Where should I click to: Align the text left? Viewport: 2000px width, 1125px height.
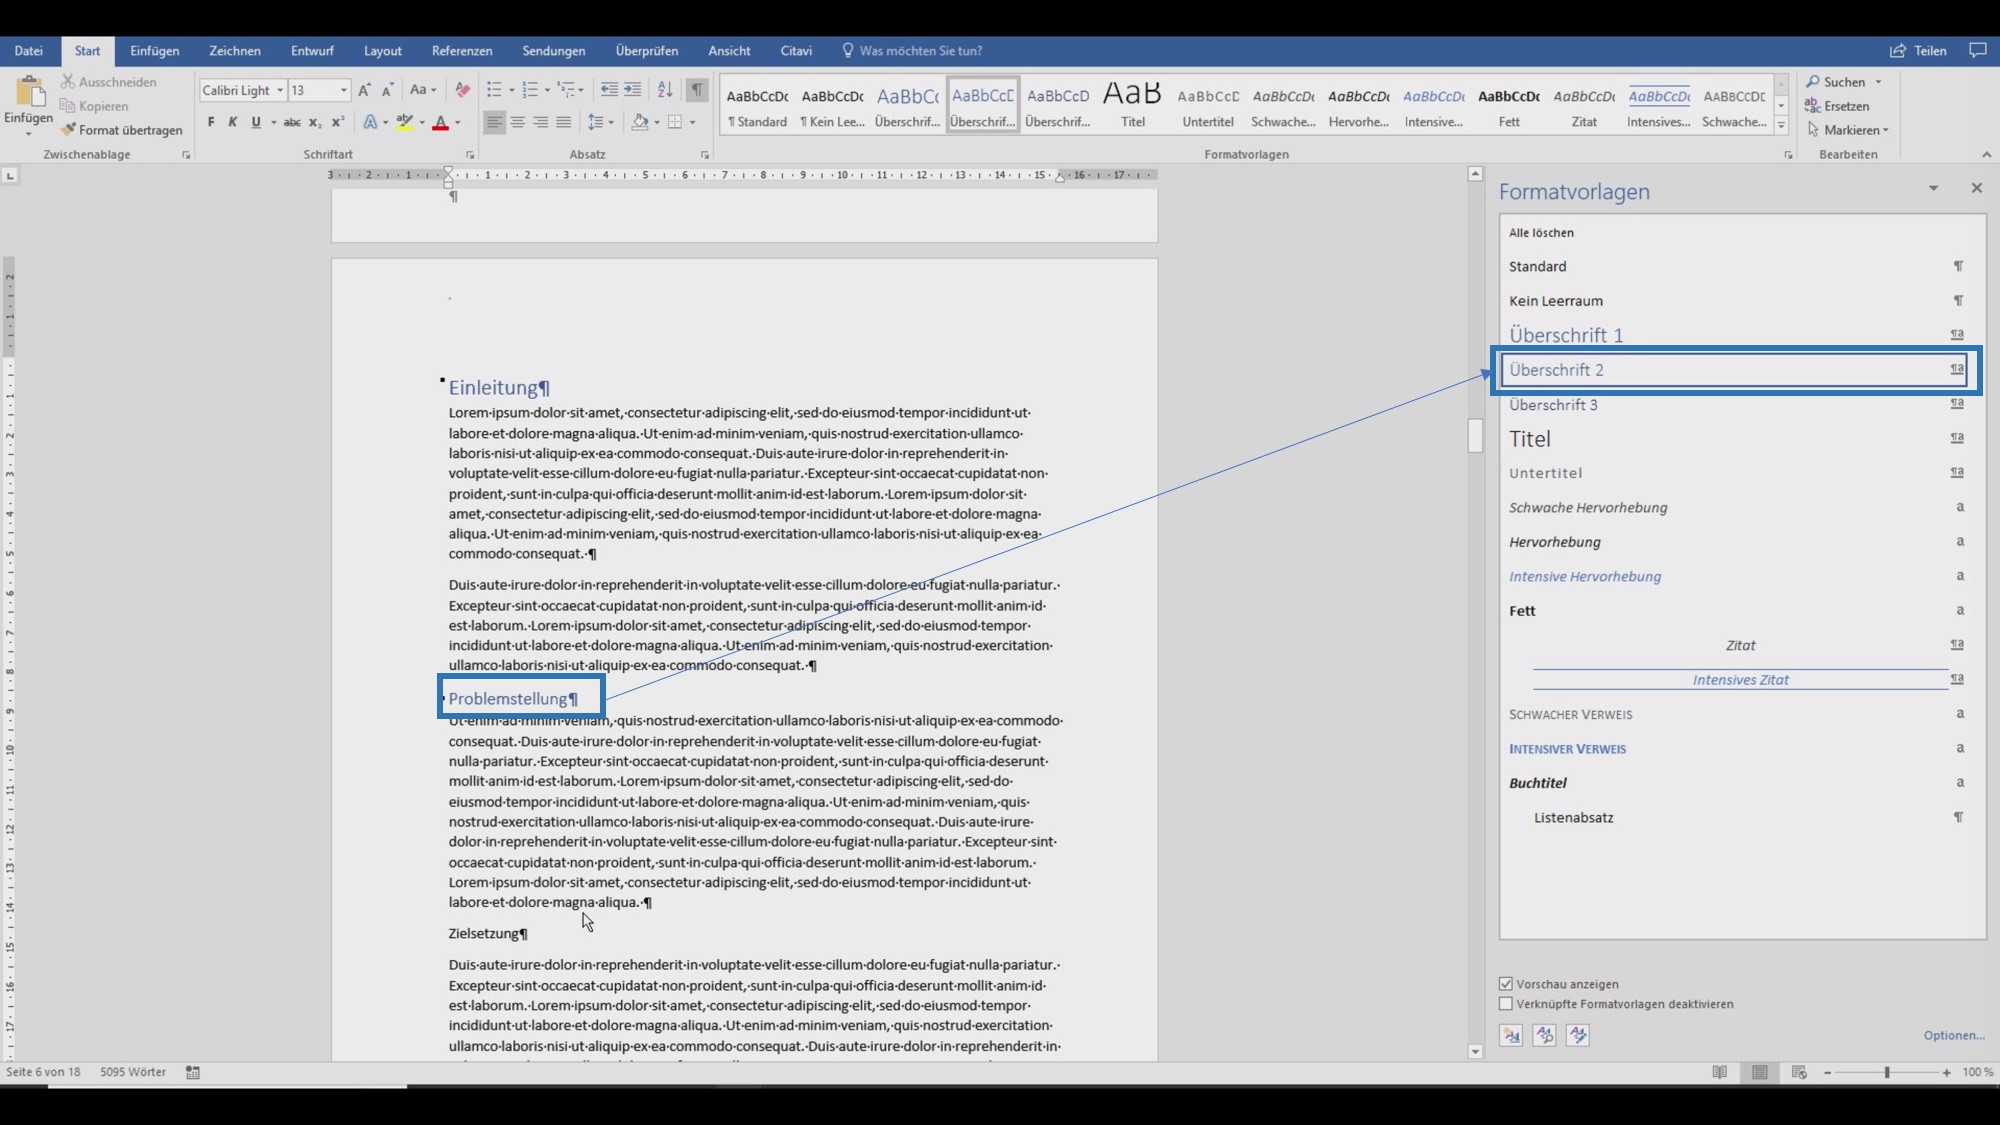495,122
